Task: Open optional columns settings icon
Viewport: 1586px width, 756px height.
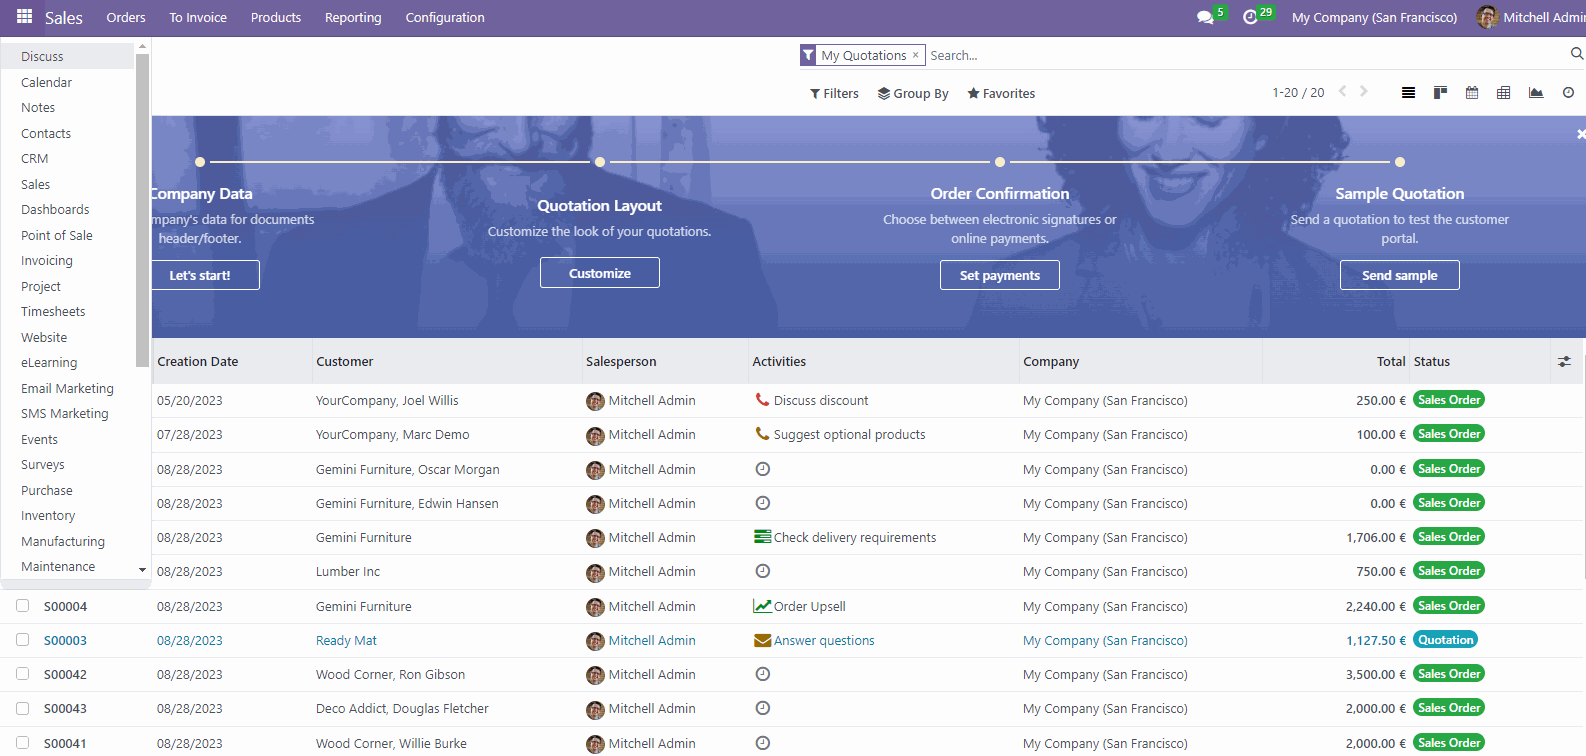Action: click(1564, 361)
